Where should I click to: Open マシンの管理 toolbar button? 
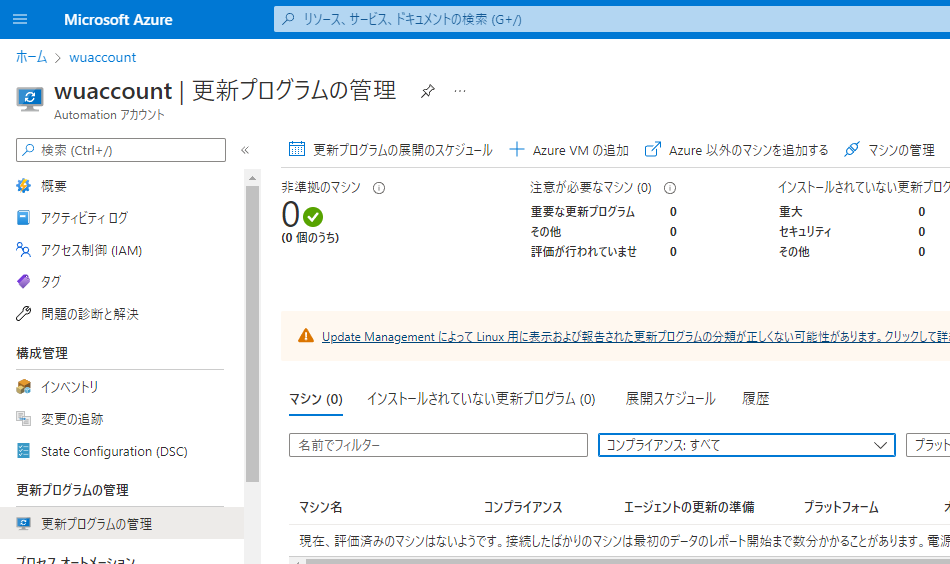[889, 150]
